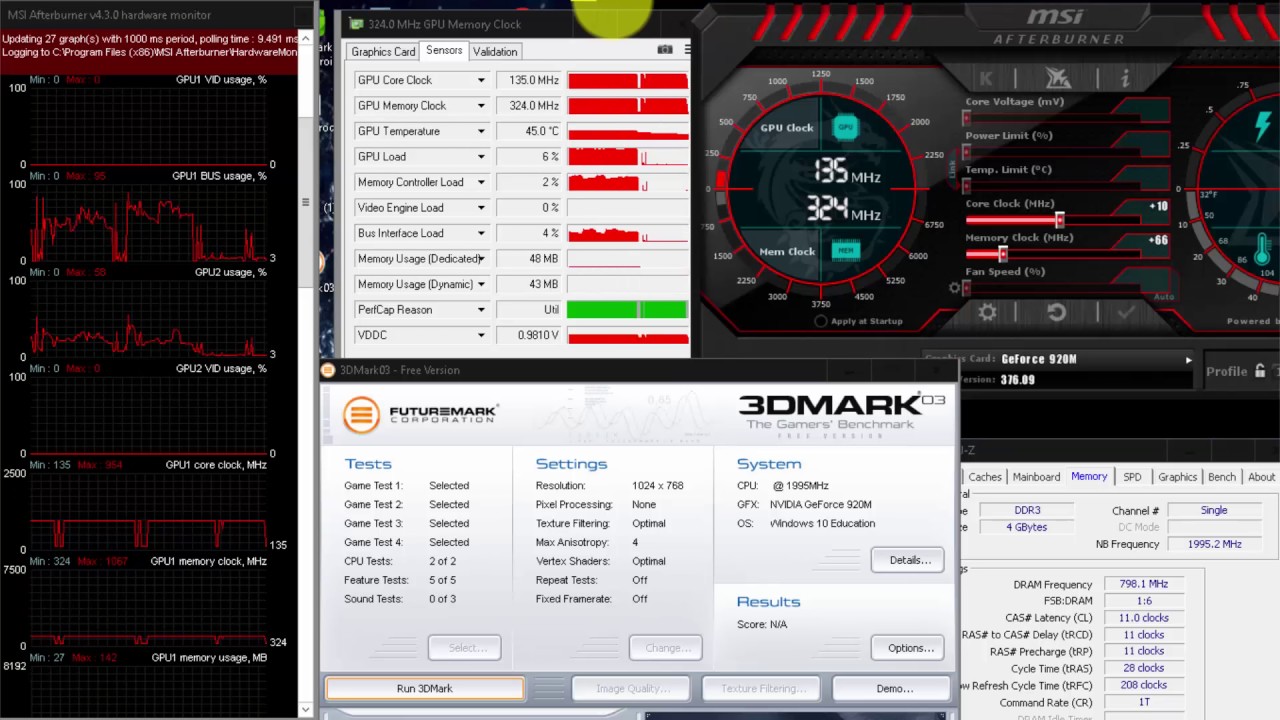Screen dimensions: 1280x720
Task: Toggle fan speed Auto mode
Action: pos(1163,297)
